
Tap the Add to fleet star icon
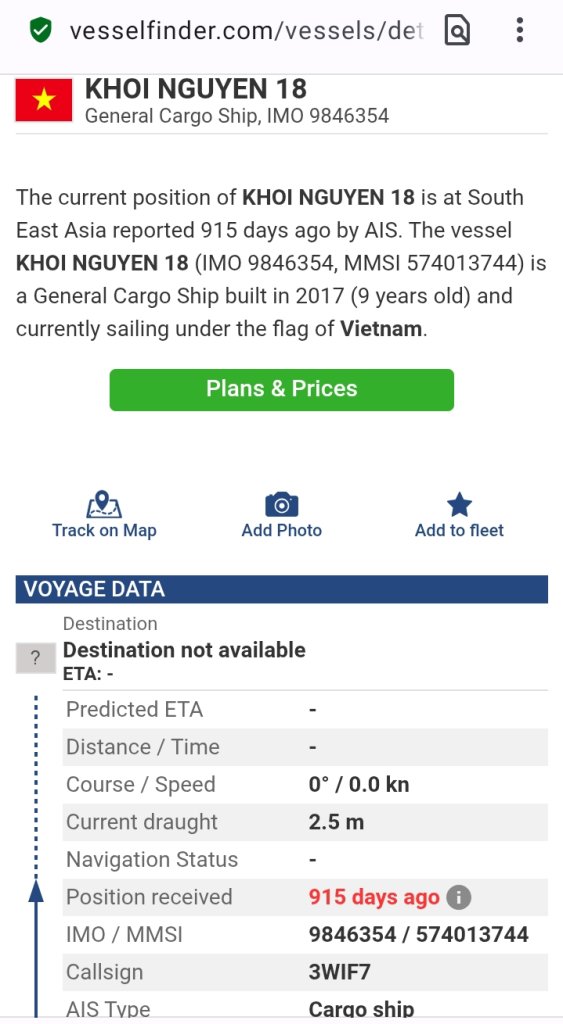pos(459,505)
